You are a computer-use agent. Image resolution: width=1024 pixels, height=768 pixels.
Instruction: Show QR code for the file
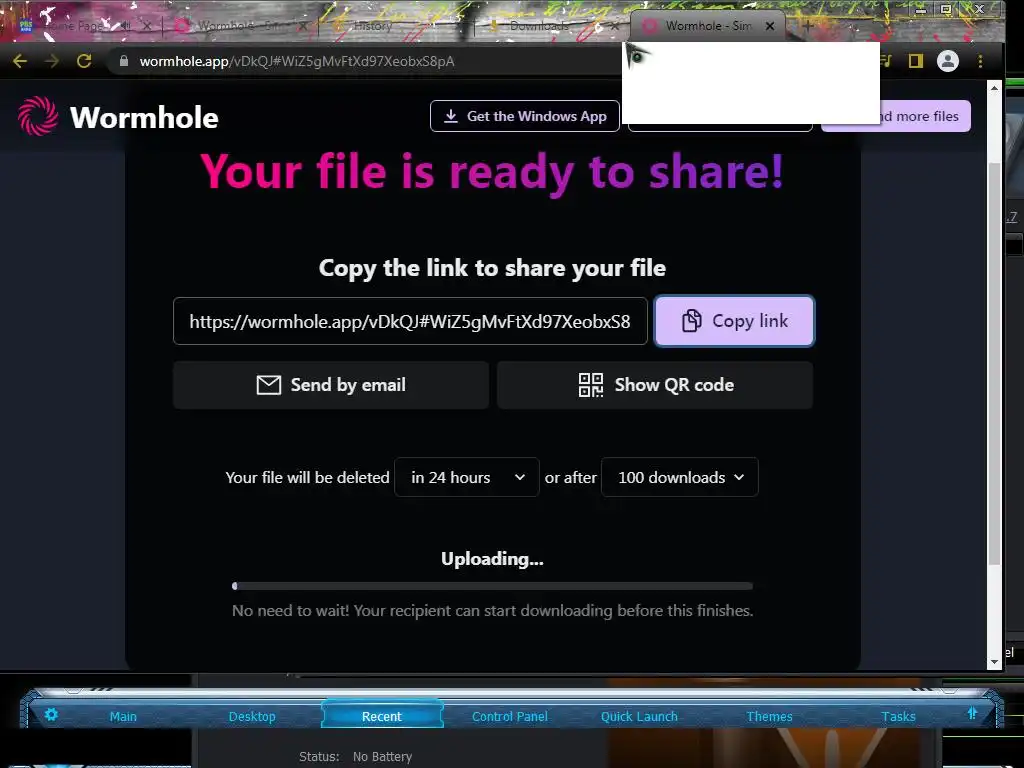coord(655,385)
